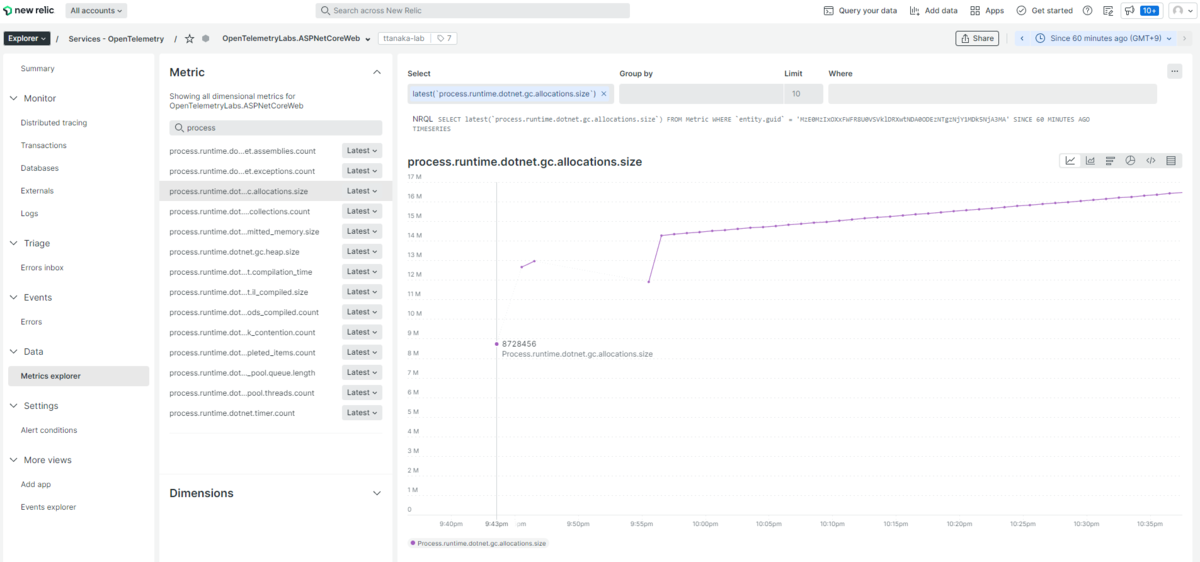This screenshot has width=1200, height=562.
Task: Open the help question mark icon
Action: (x=1087, y=10)
